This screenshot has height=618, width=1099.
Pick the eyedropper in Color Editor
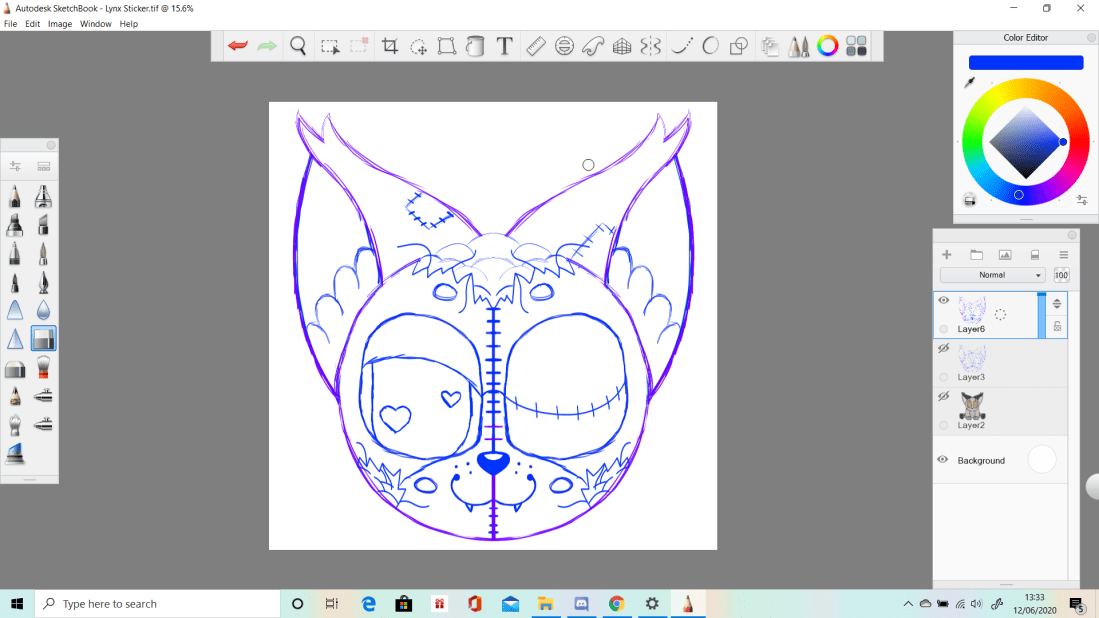click(x=970, y=82)
